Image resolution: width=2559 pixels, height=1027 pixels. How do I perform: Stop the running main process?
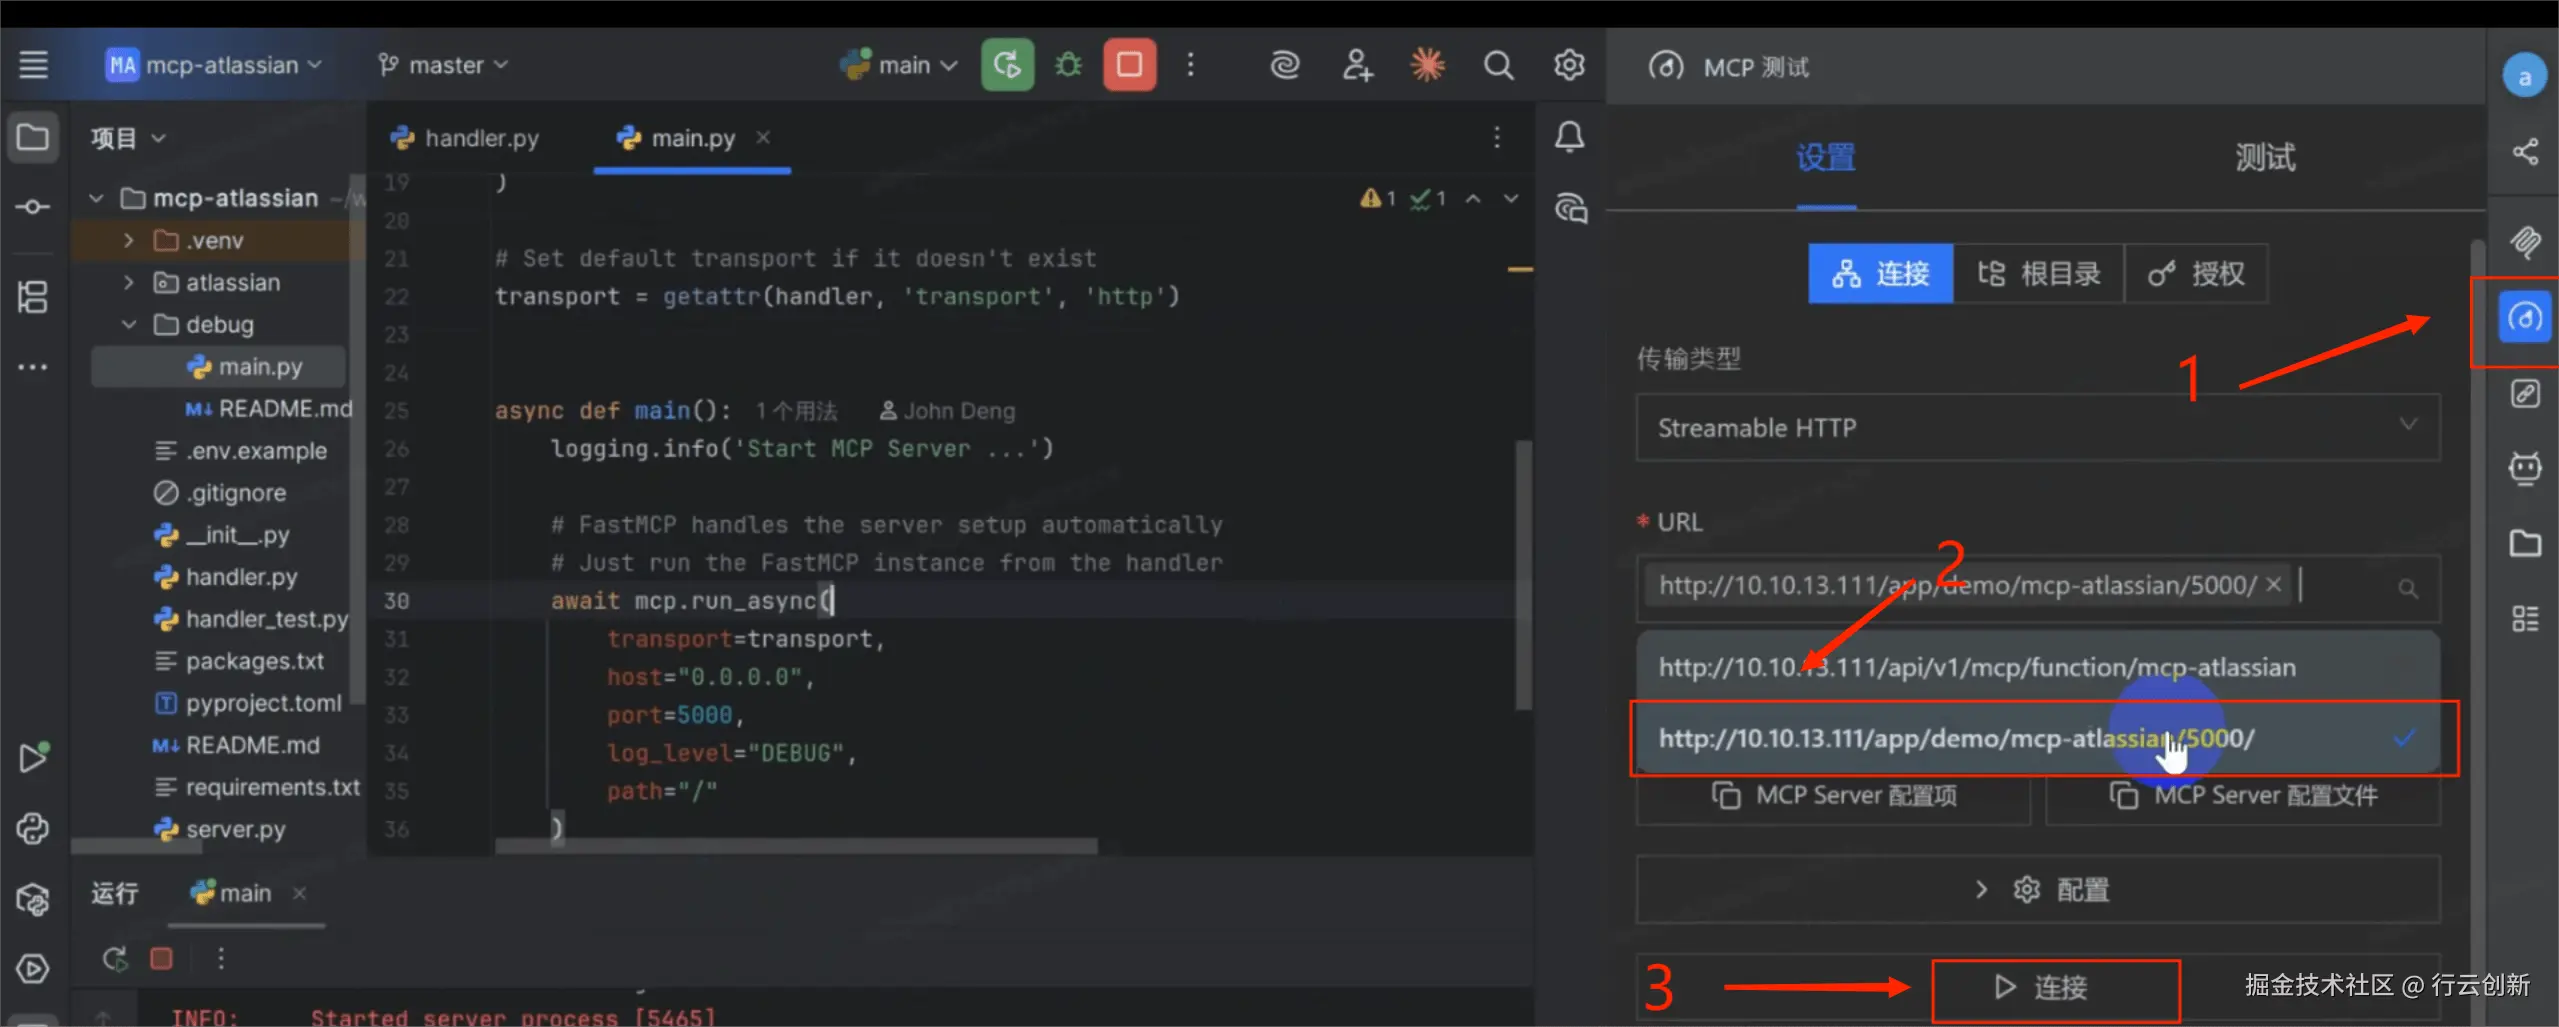1130,65
